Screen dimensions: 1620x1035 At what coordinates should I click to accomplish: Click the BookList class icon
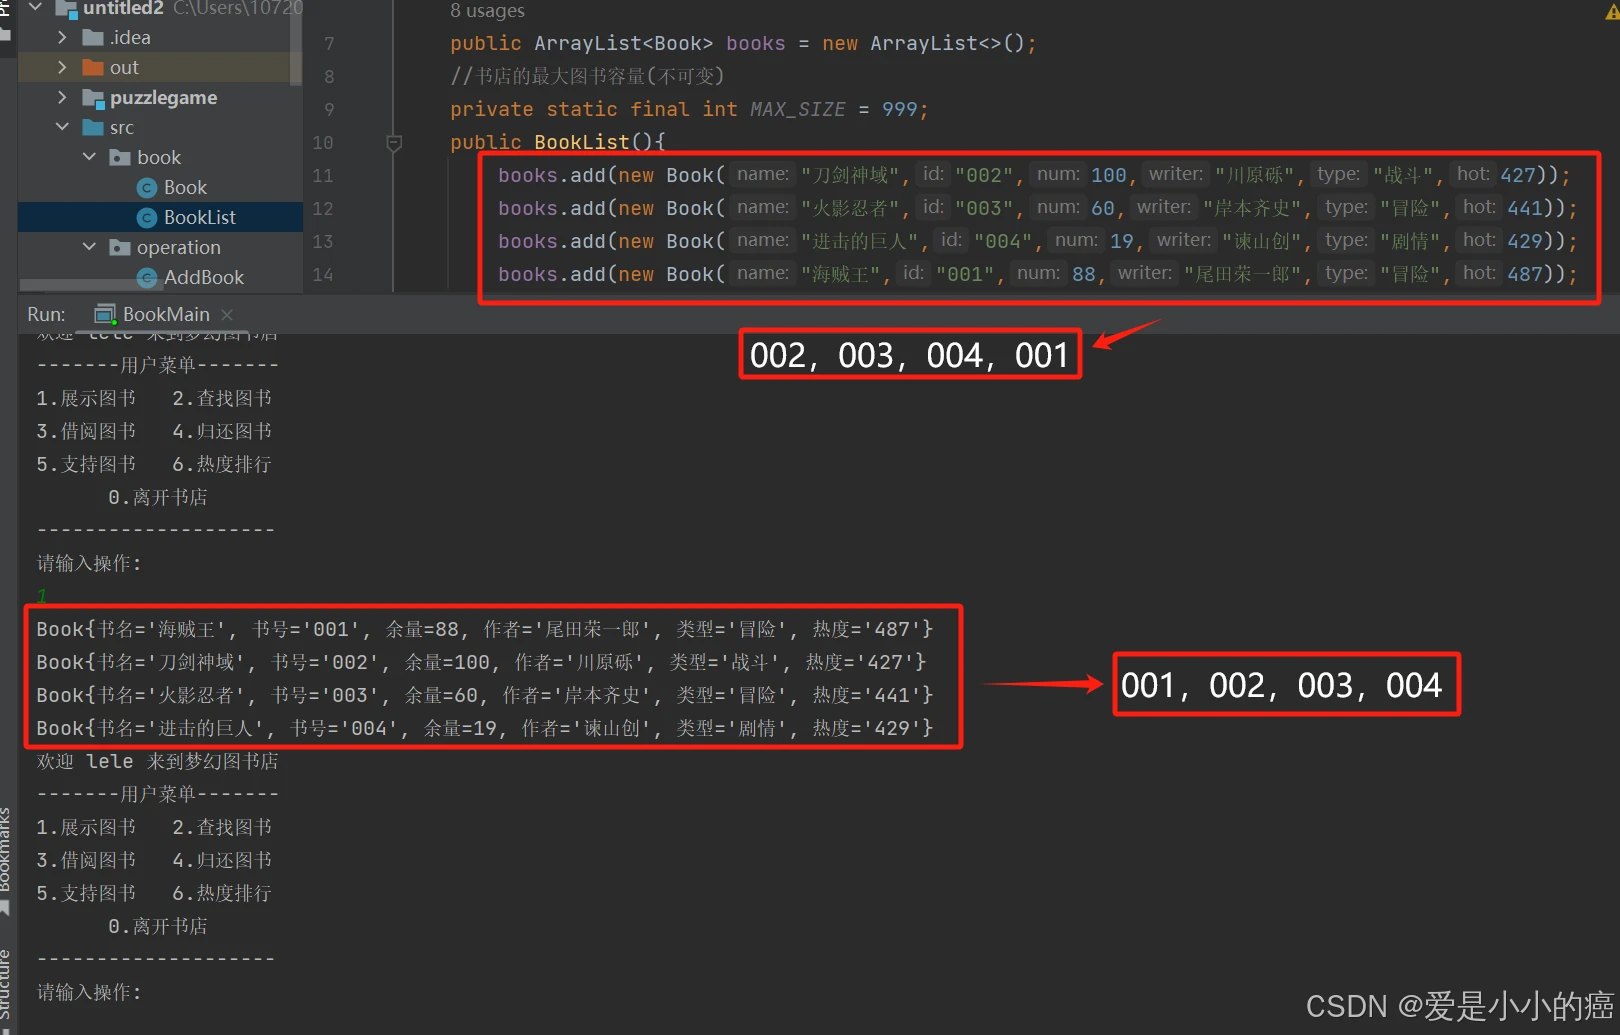(x=147, y=217)
